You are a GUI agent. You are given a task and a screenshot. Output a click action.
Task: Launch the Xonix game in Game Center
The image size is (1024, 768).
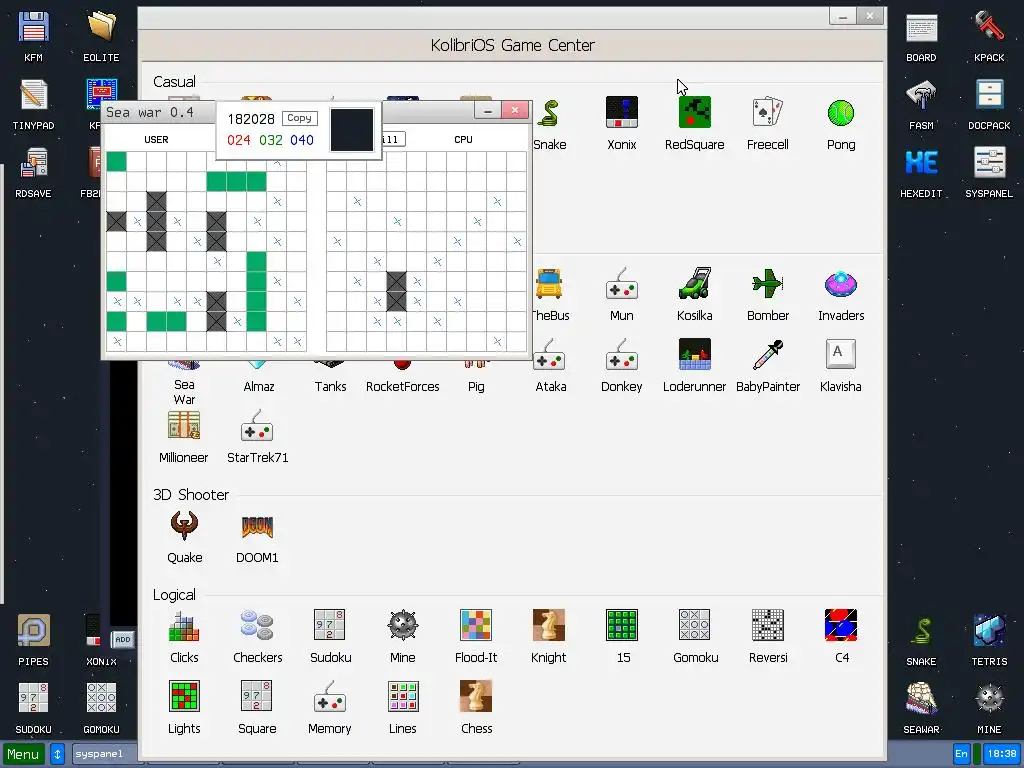621,124
